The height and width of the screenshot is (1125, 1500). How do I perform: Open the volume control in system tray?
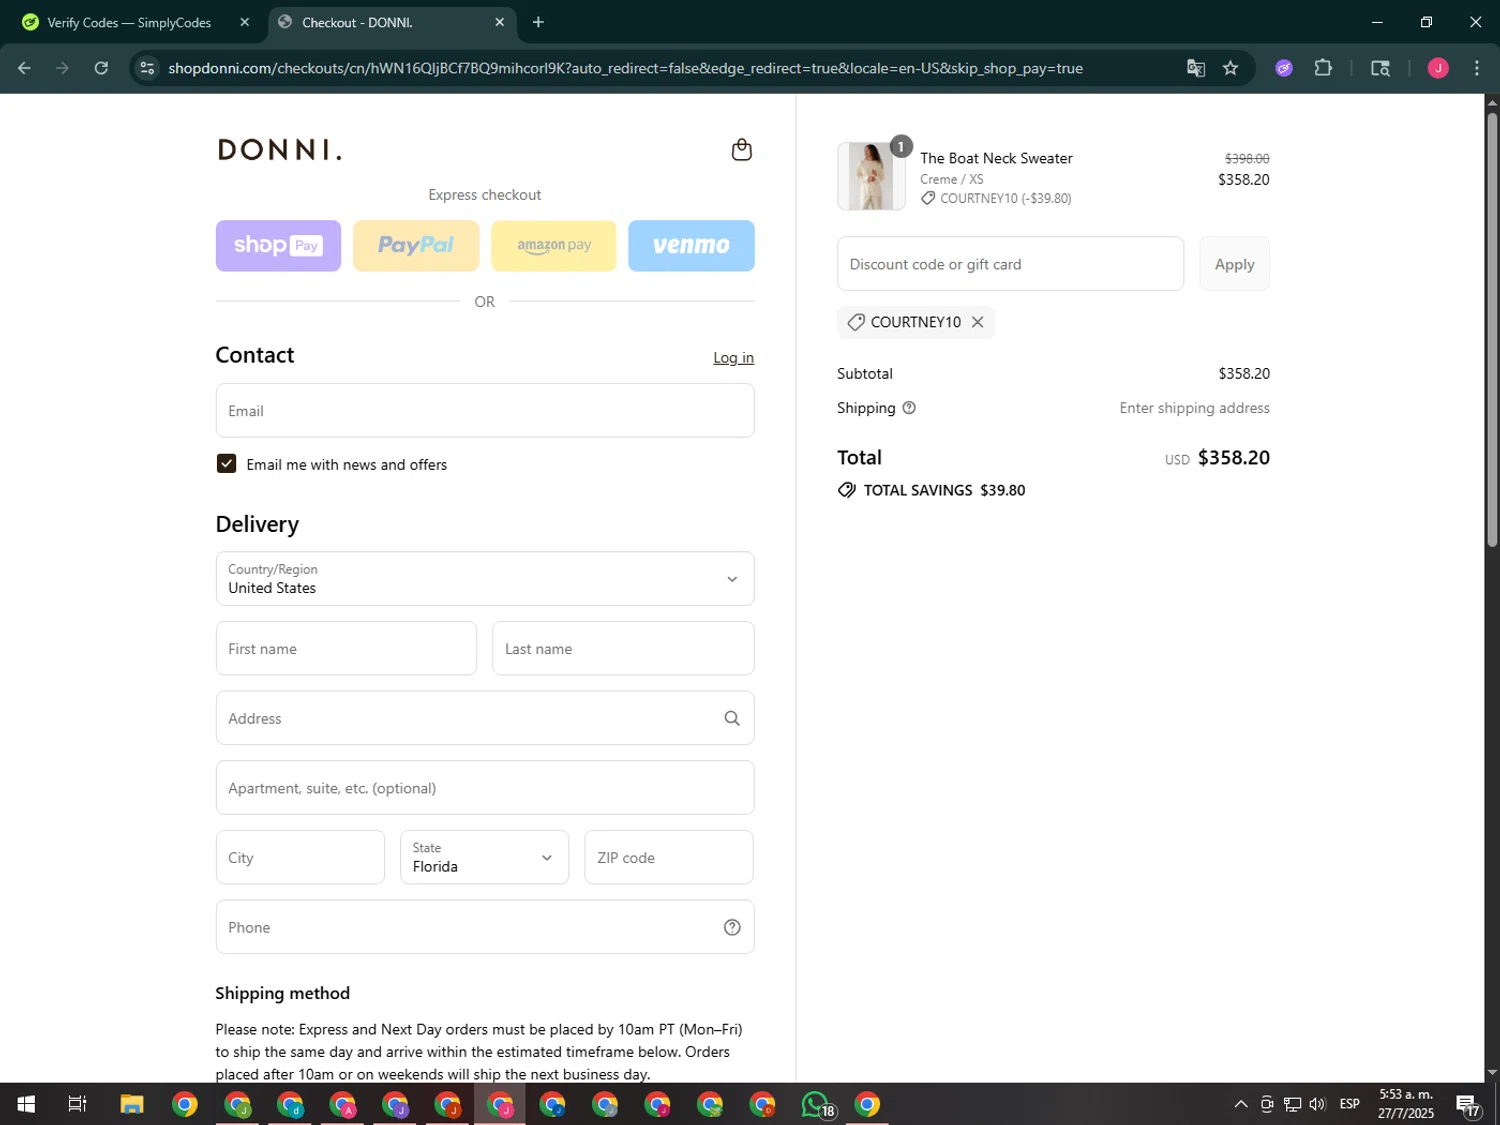click(1317, 1104)
